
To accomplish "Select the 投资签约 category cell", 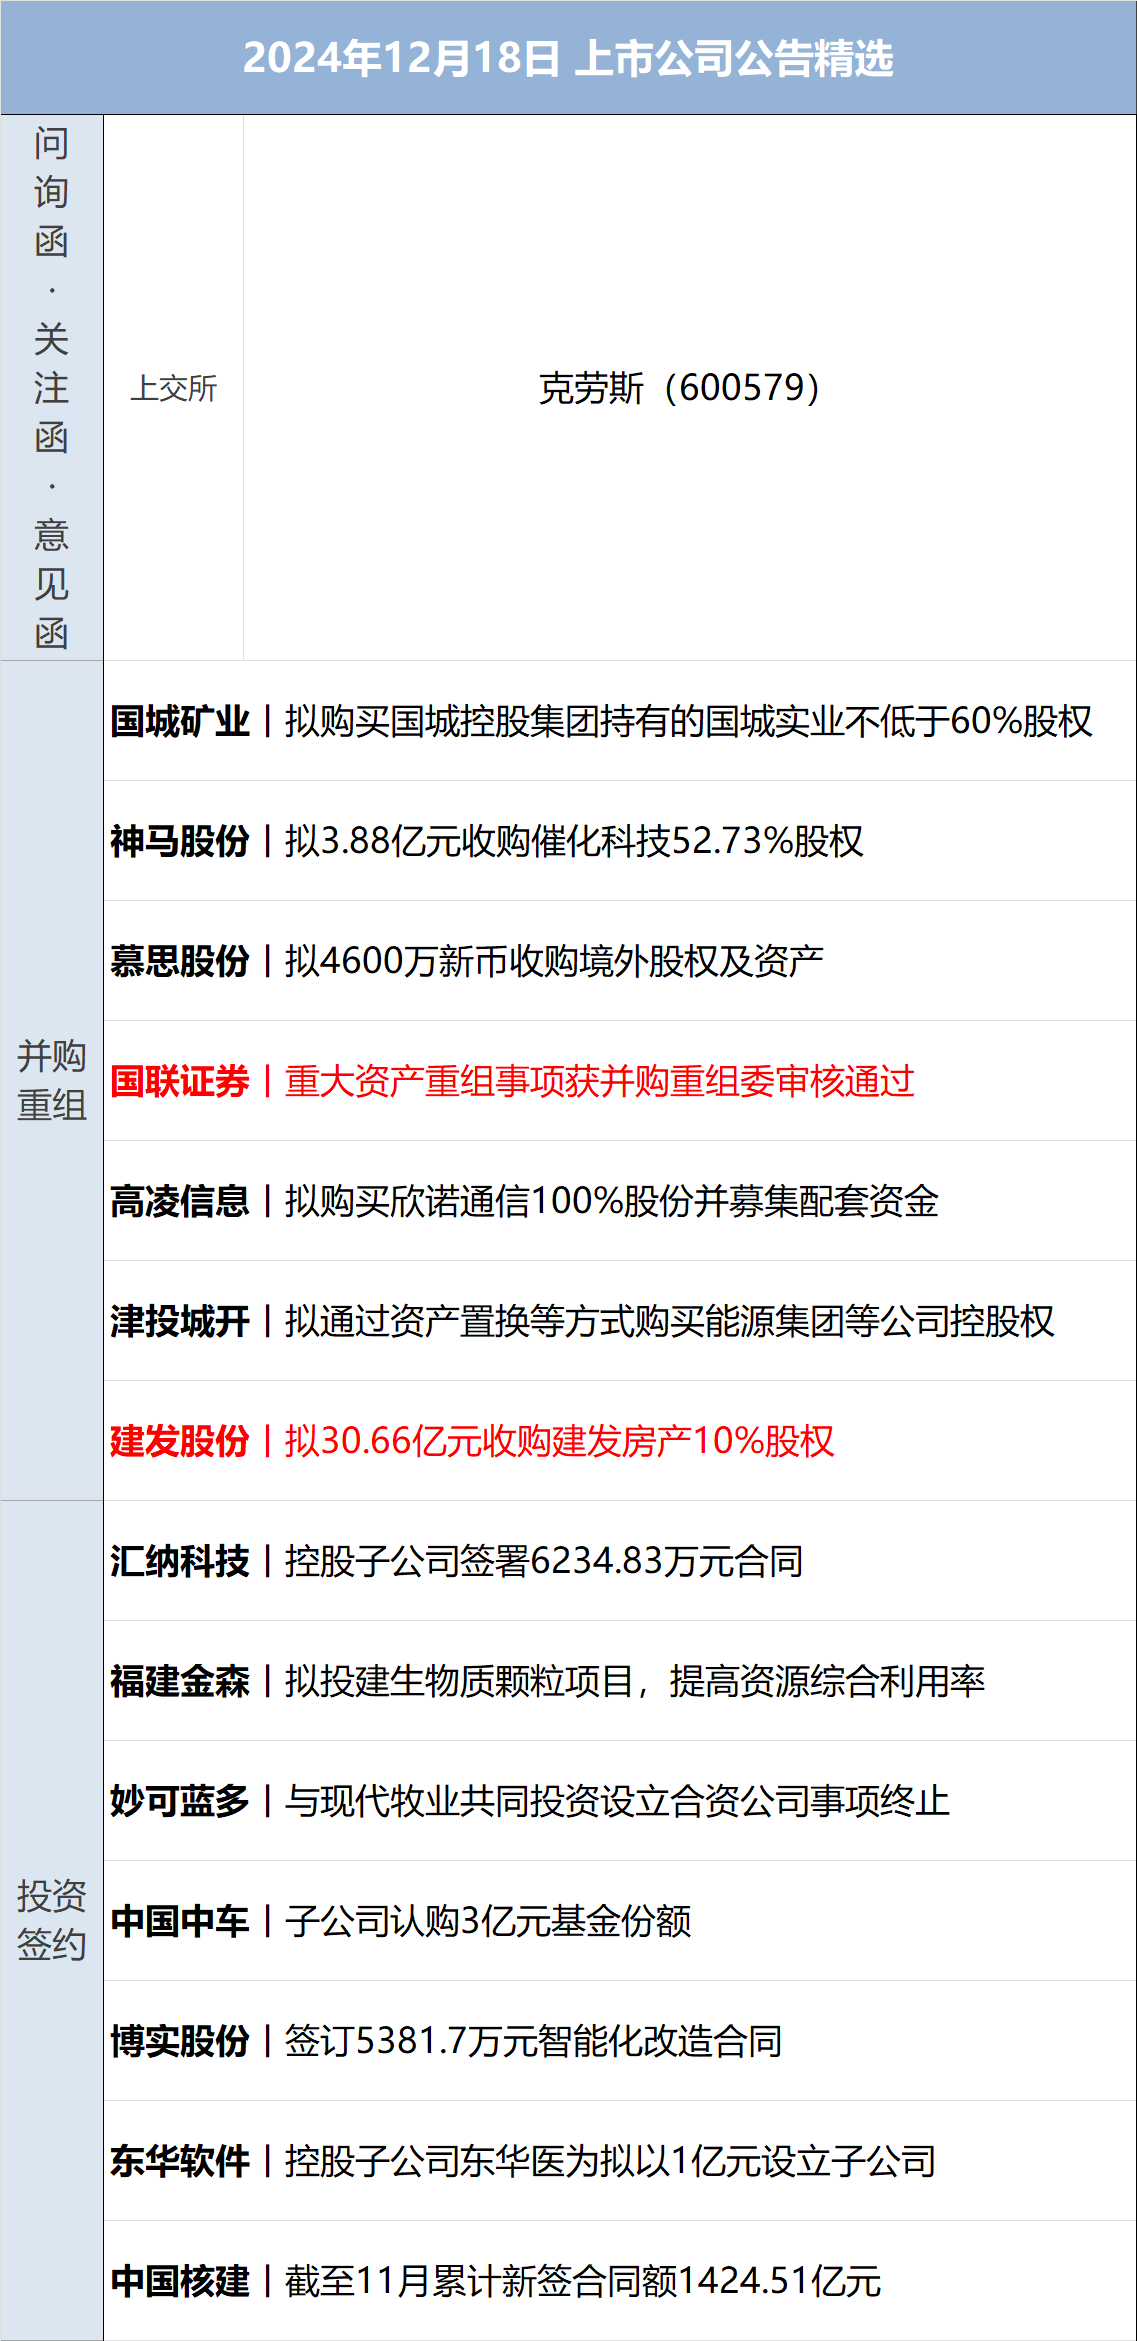I will 51,1920.
